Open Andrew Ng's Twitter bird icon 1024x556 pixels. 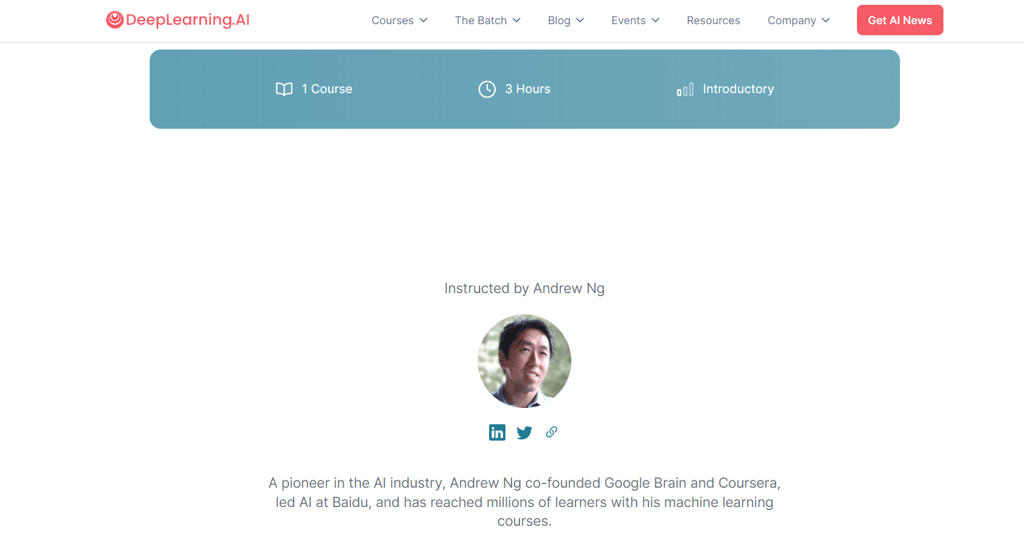524,433
